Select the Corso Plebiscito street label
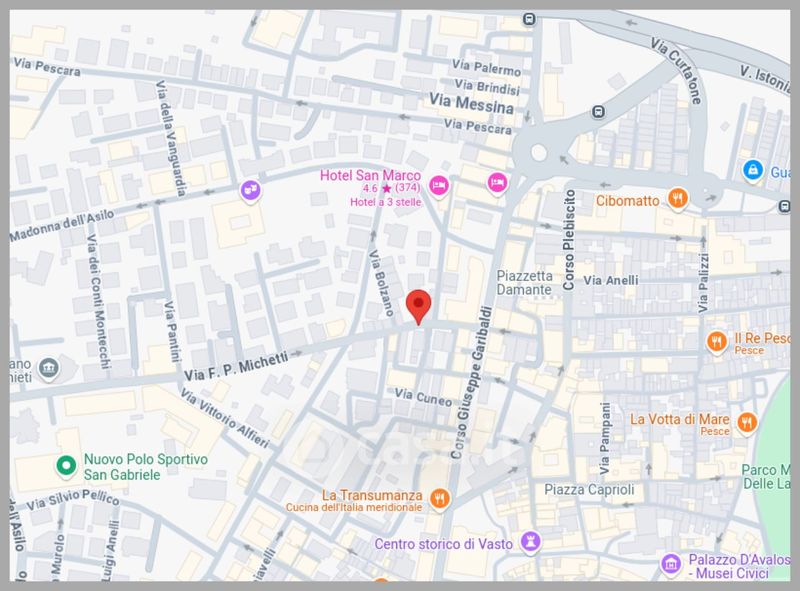Image resolution: width=800 pixels, height=591 pixels. tap(569, 240)
